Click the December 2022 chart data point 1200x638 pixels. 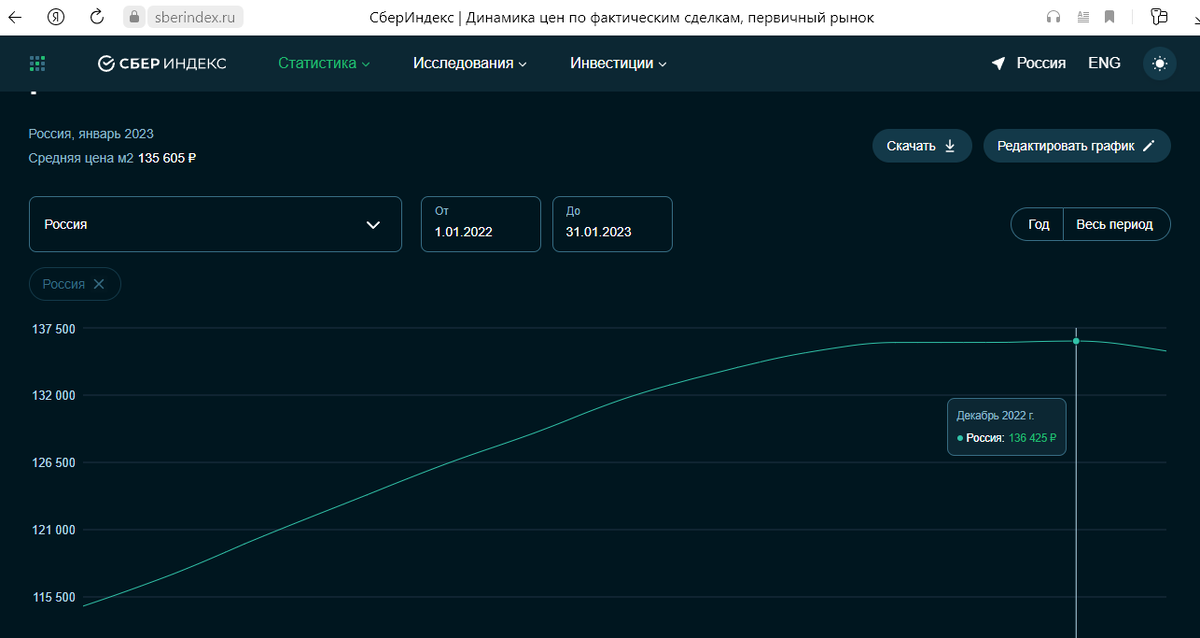pos(1076,341)
